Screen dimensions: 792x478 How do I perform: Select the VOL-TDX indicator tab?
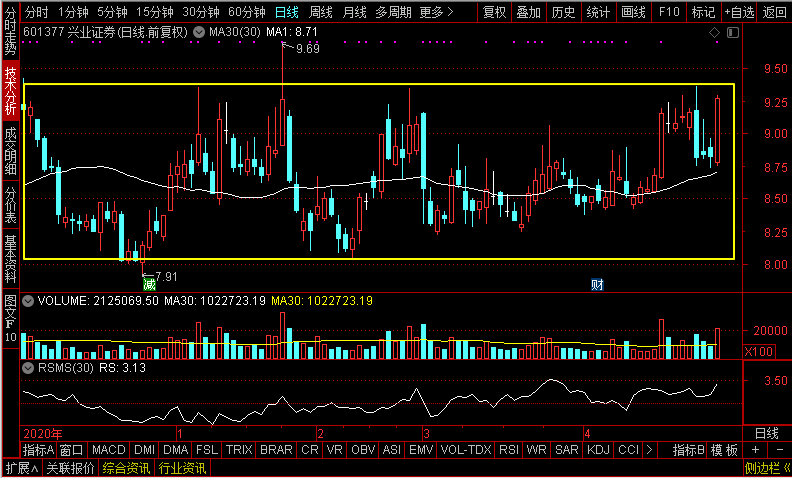pos(466,449)
